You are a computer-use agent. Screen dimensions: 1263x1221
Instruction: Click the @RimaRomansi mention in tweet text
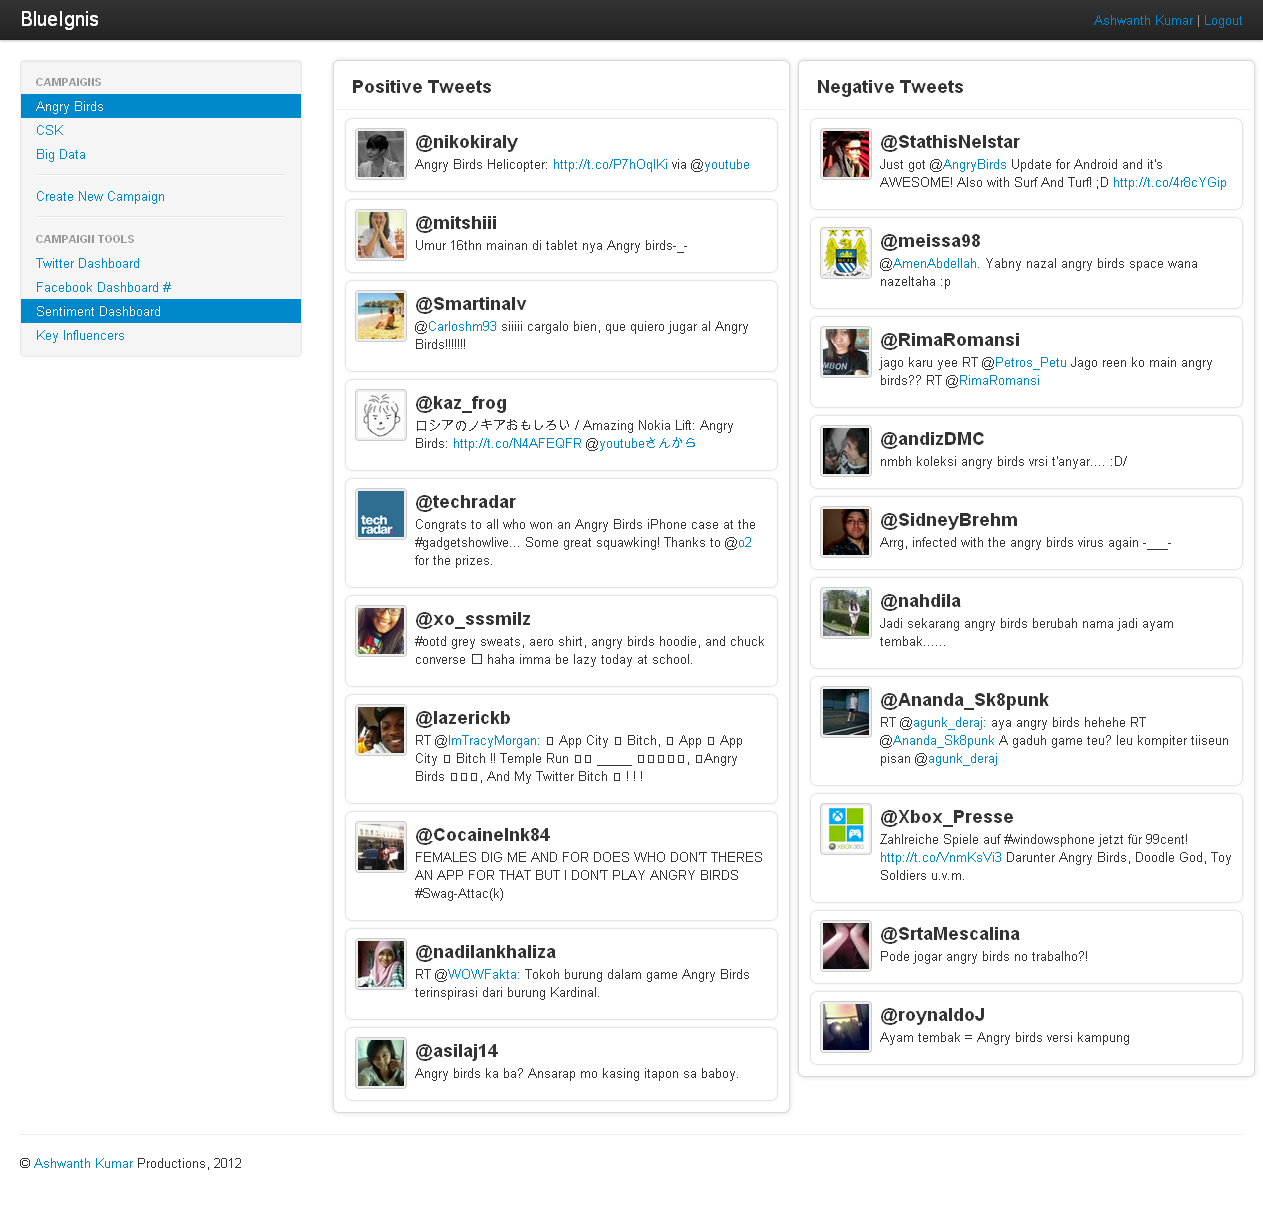click(x=999, y=380)
